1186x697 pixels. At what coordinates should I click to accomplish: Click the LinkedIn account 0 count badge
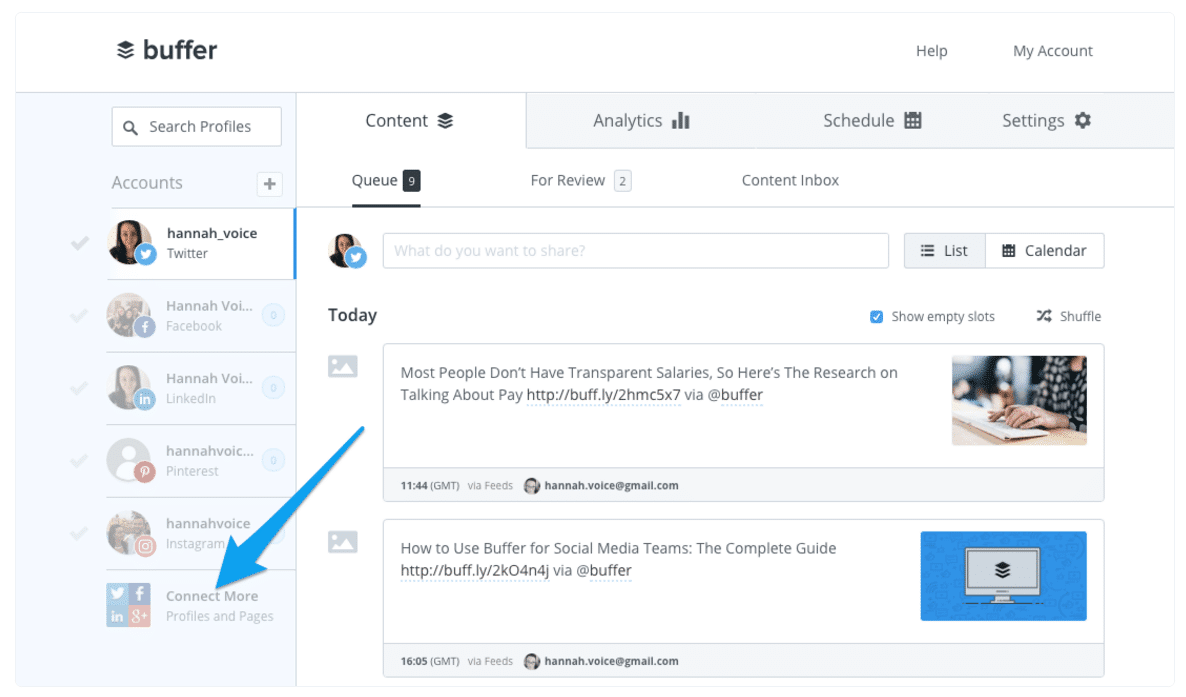pos(273,388)
